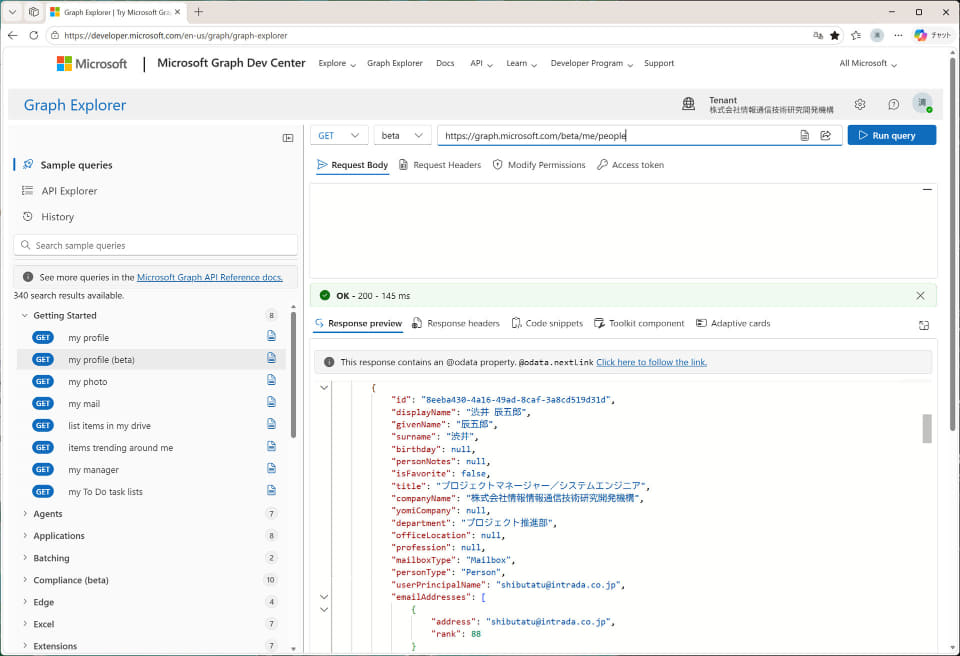The height and width of the screenshot is (656, 960).
Task: Open docs icon for my profile query
Action: (x=271, y=336)
